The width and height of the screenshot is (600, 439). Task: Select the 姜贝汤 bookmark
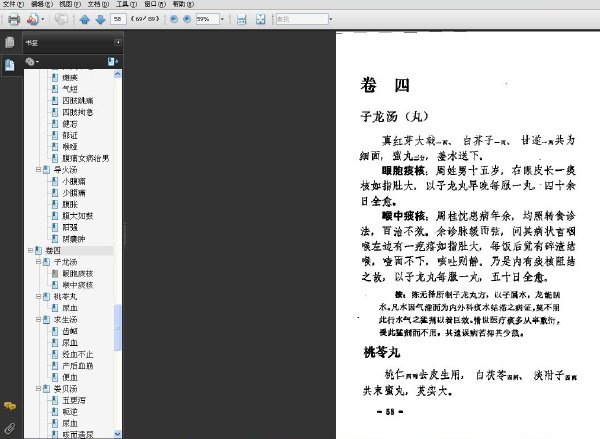(x=65, y=389)
